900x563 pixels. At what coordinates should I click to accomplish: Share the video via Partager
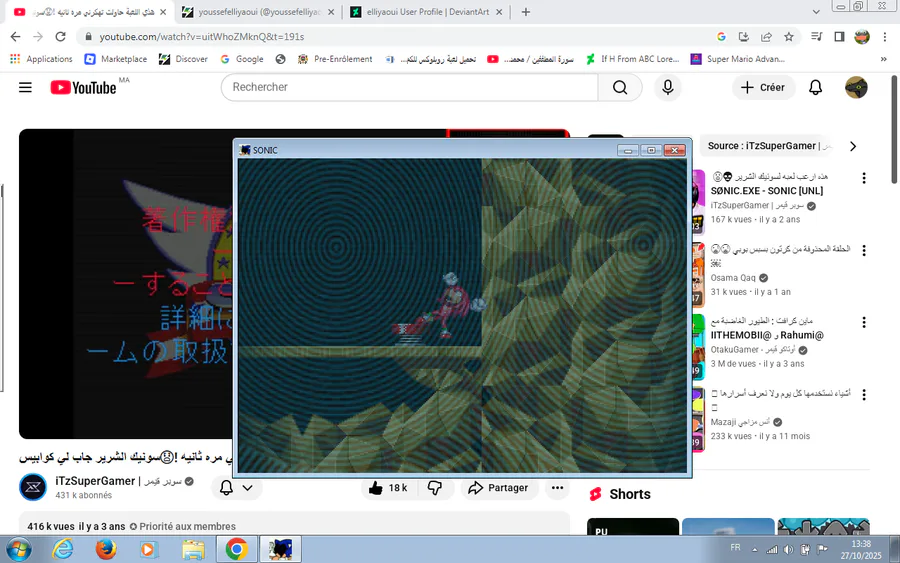click(x=498, y=488)
